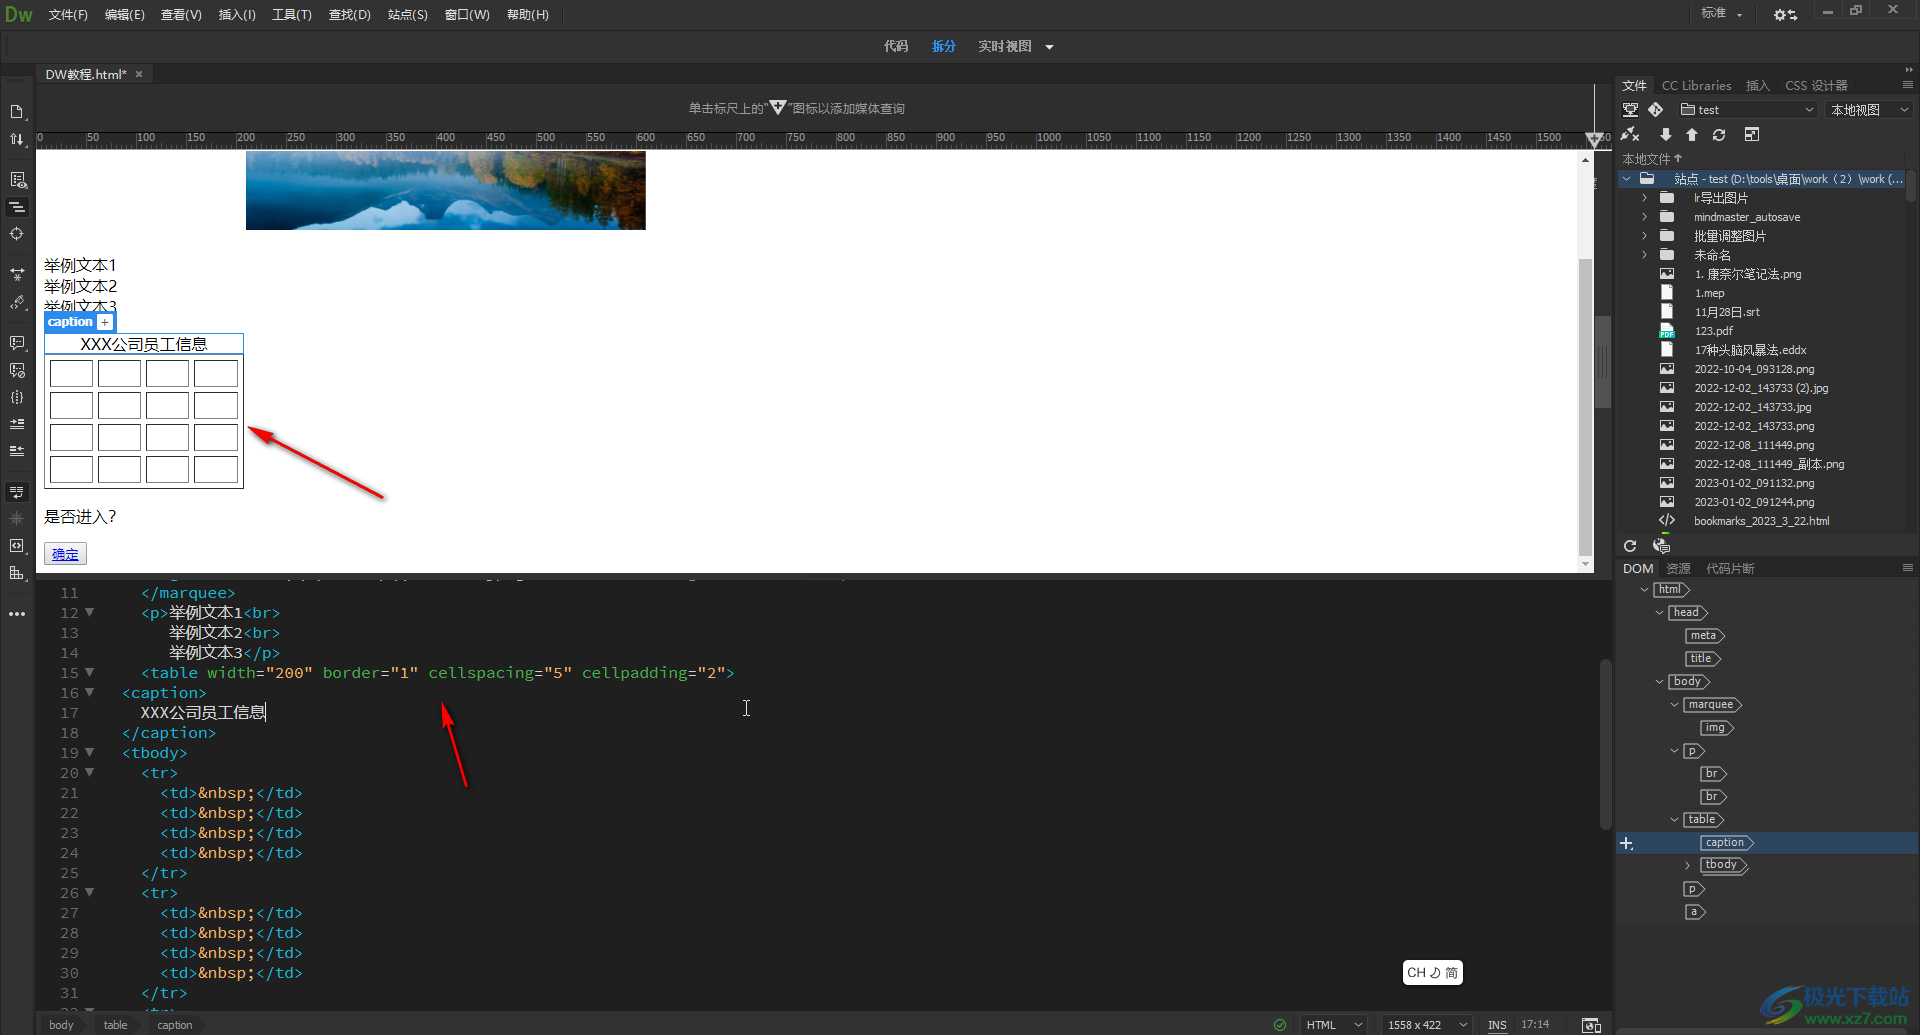Select file bookmarks_2023_3_22.html
The height and width of the screenshot is (1035, 1920).
click(1761, 521)
